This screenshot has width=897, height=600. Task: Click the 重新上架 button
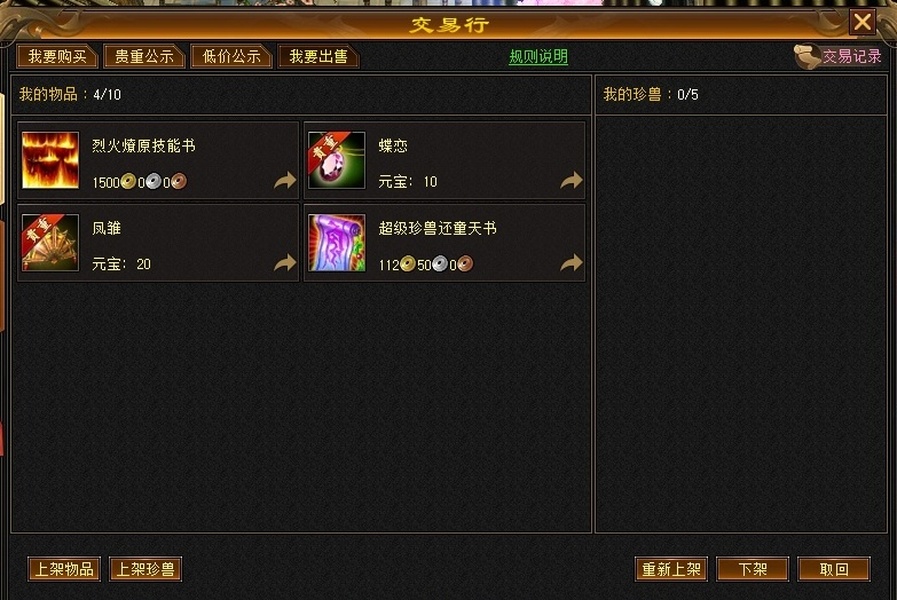point(671,569)
